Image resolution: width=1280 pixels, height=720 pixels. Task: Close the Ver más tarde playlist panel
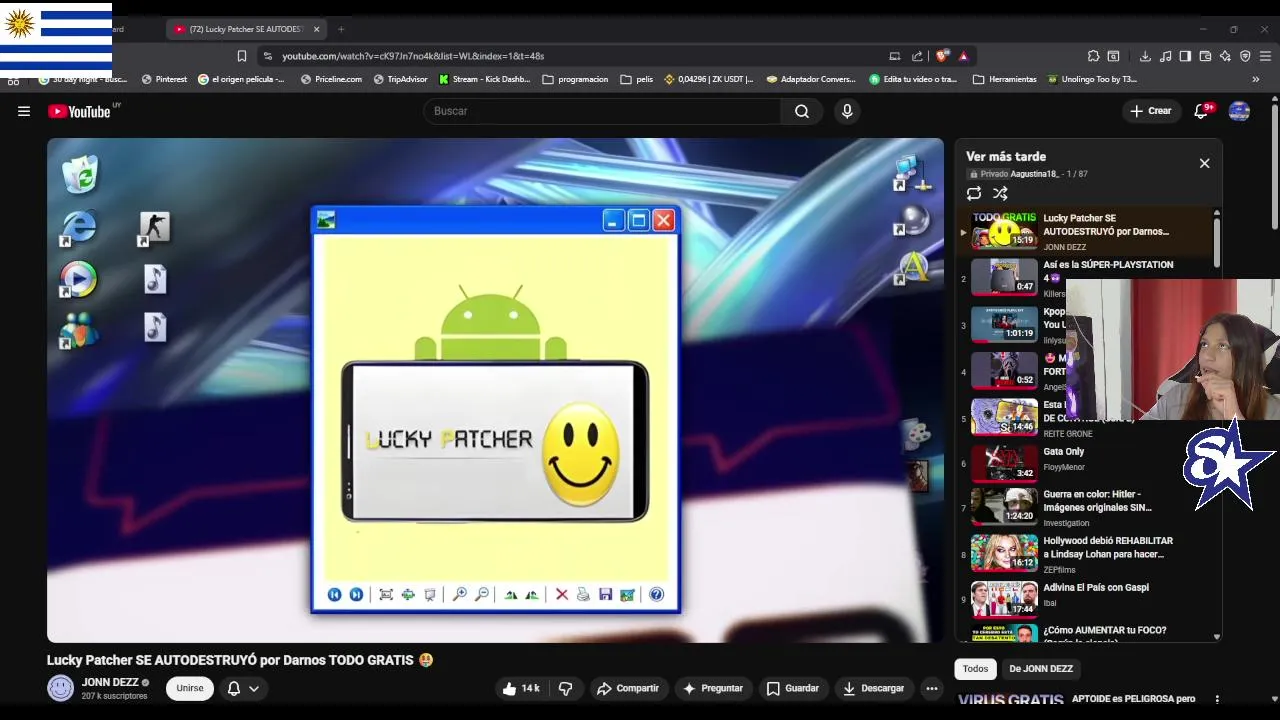(x=1204, y=163)
